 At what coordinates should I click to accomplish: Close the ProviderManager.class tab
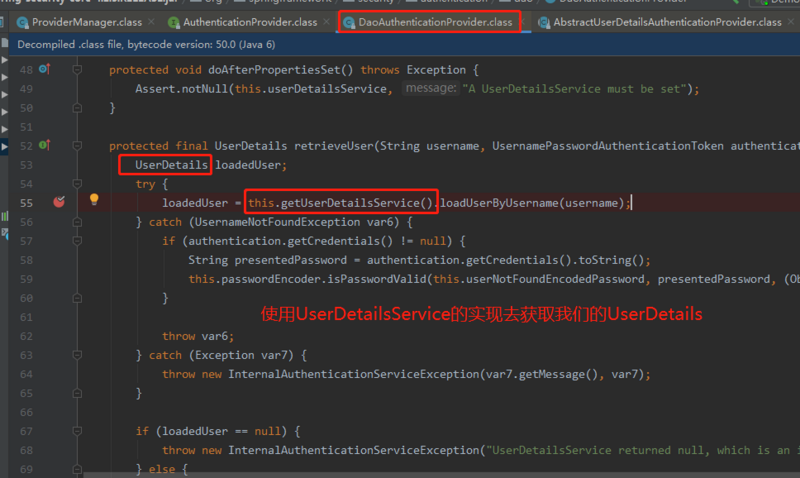pos(151,21)
